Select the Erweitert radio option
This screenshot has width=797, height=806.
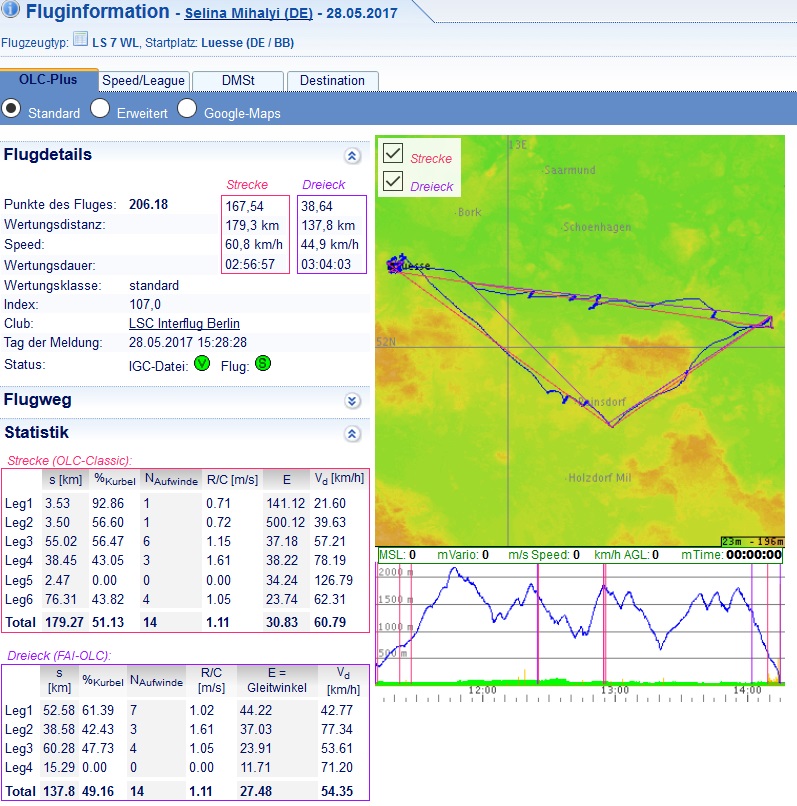coord(100,110)
